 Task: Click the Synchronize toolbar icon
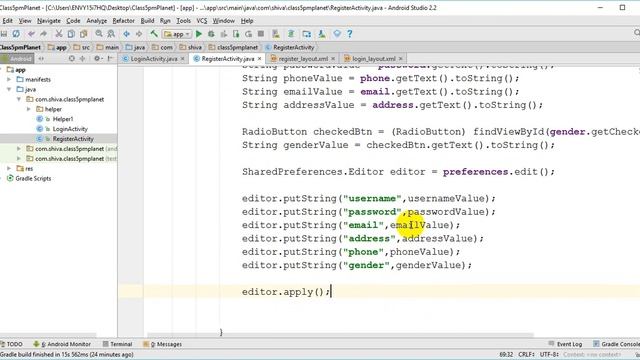[x=16, y=34]
